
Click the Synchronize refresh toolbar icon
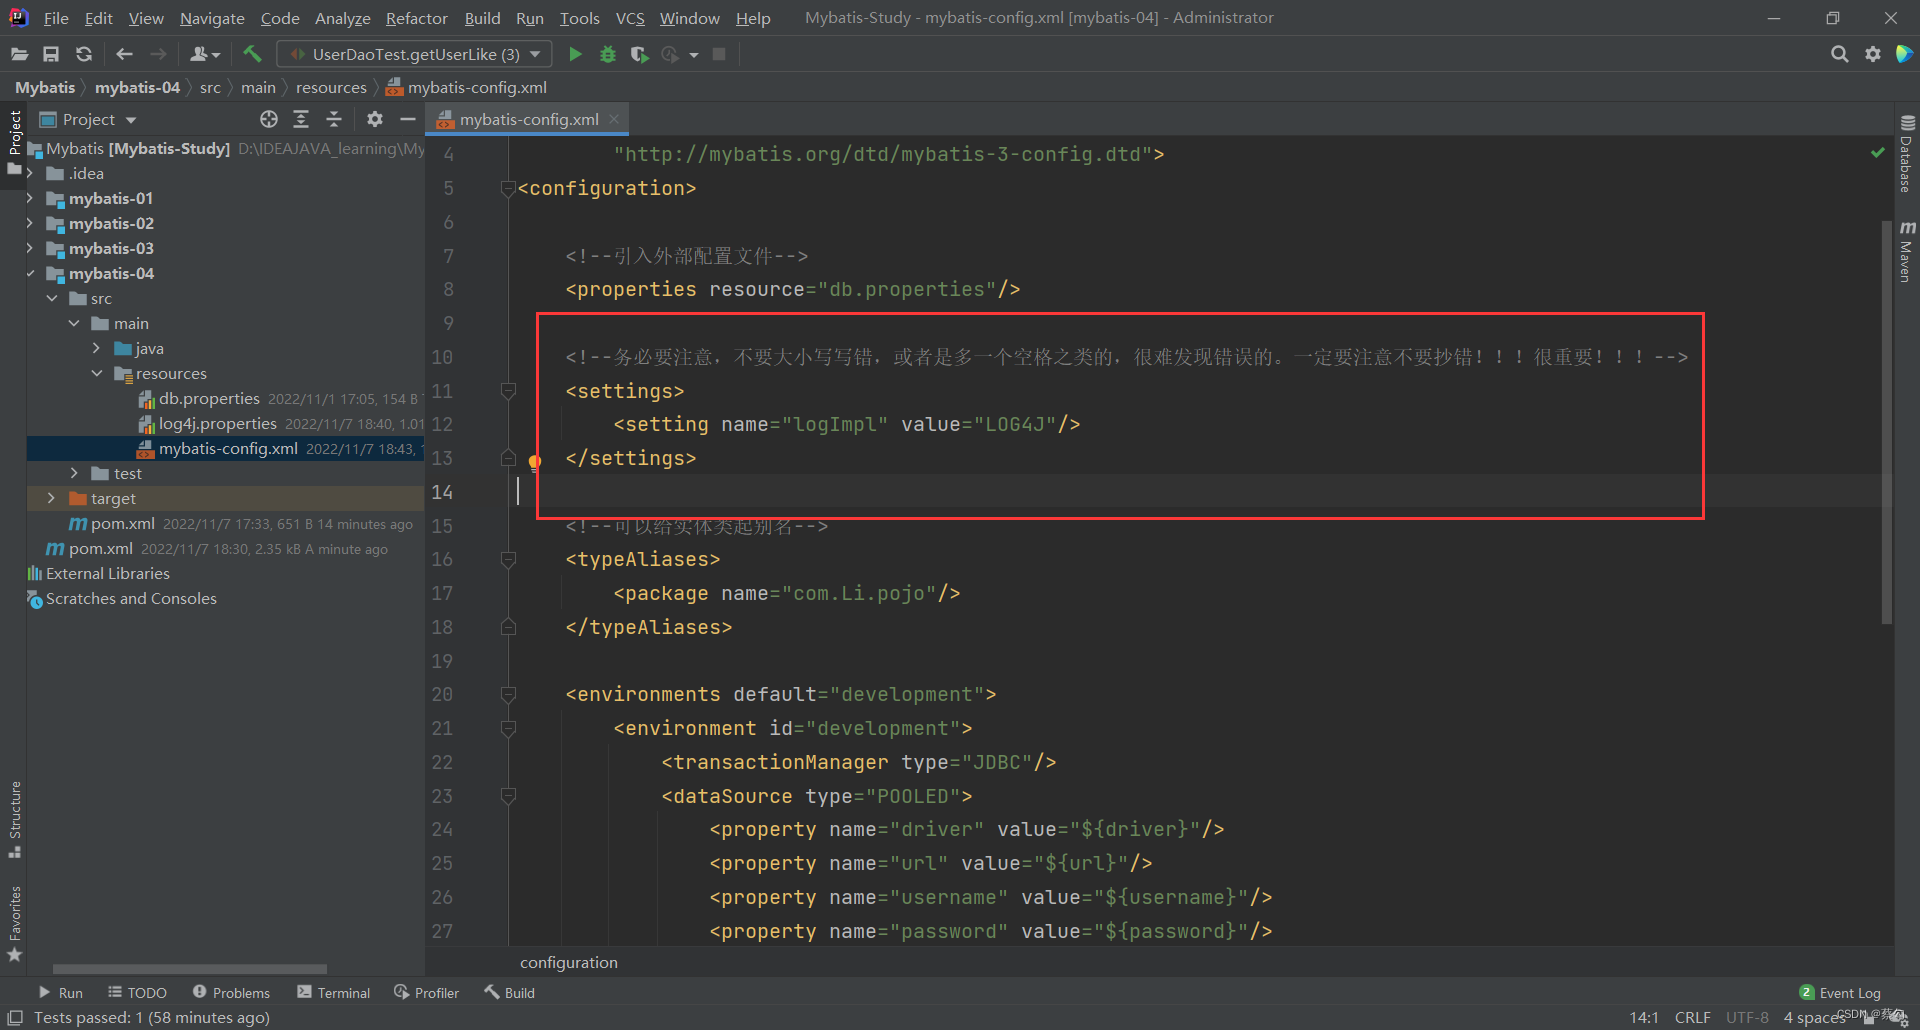84,54
